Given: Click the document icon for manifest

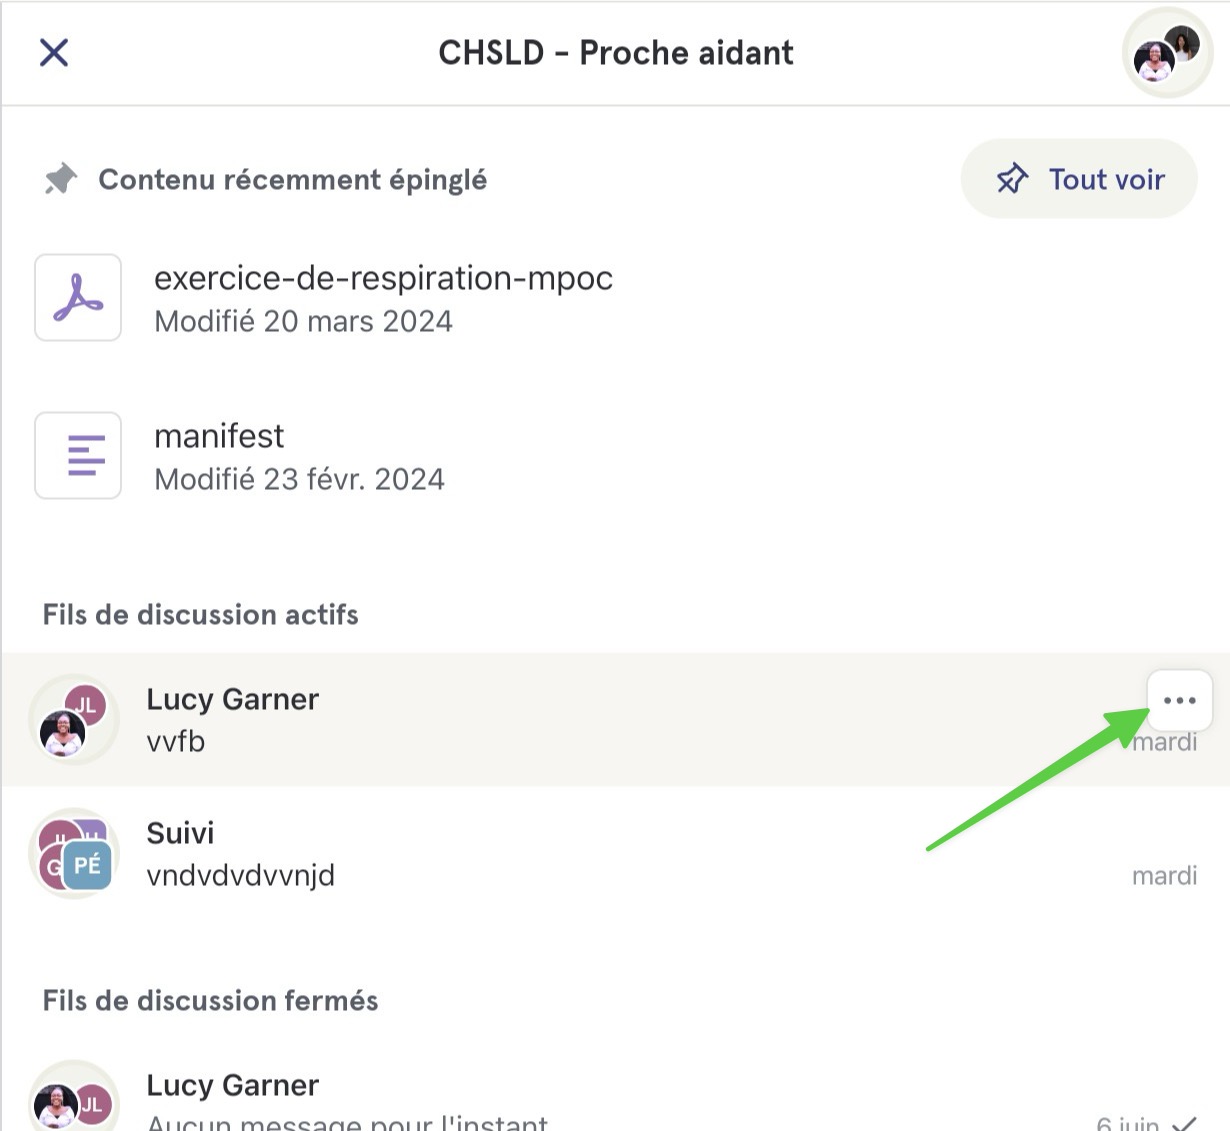Looking at the screenshot, I should [x=78, y=455].
